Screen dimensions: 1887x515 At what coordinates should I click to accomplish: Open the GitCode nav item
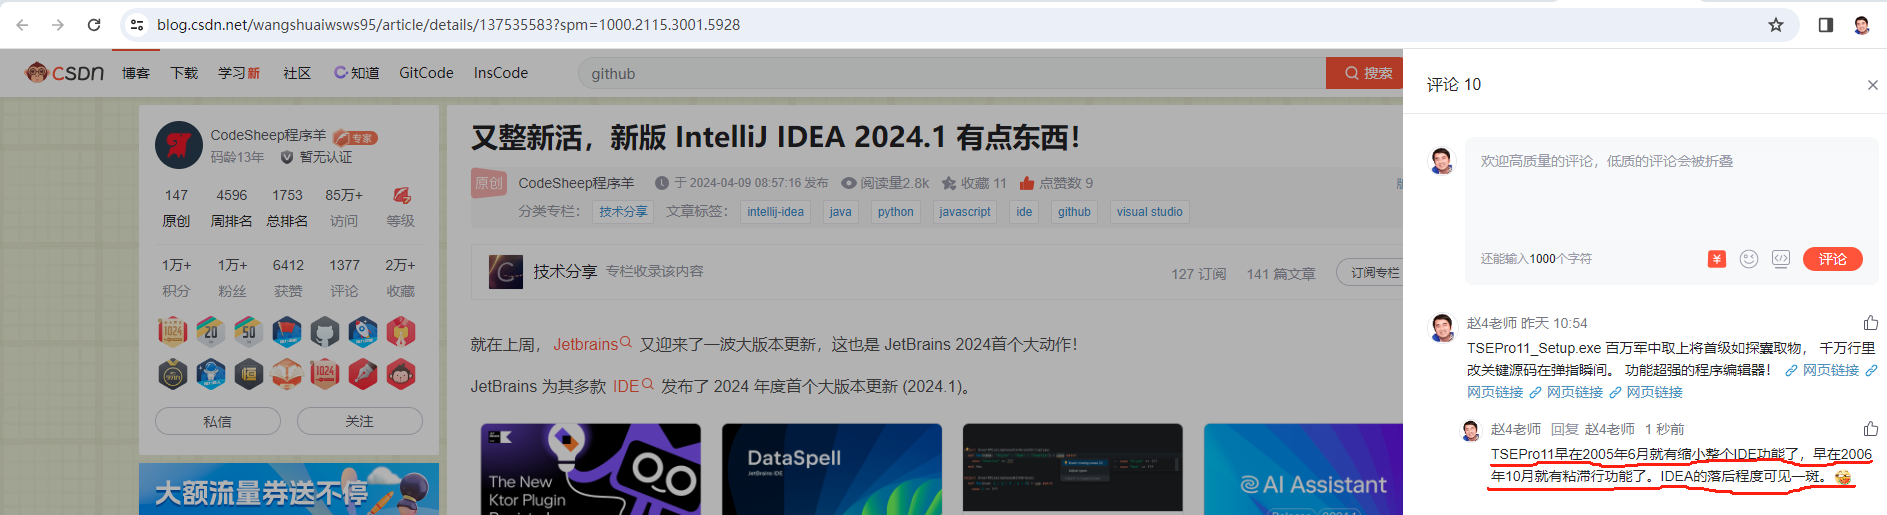[x=426, y=73]
